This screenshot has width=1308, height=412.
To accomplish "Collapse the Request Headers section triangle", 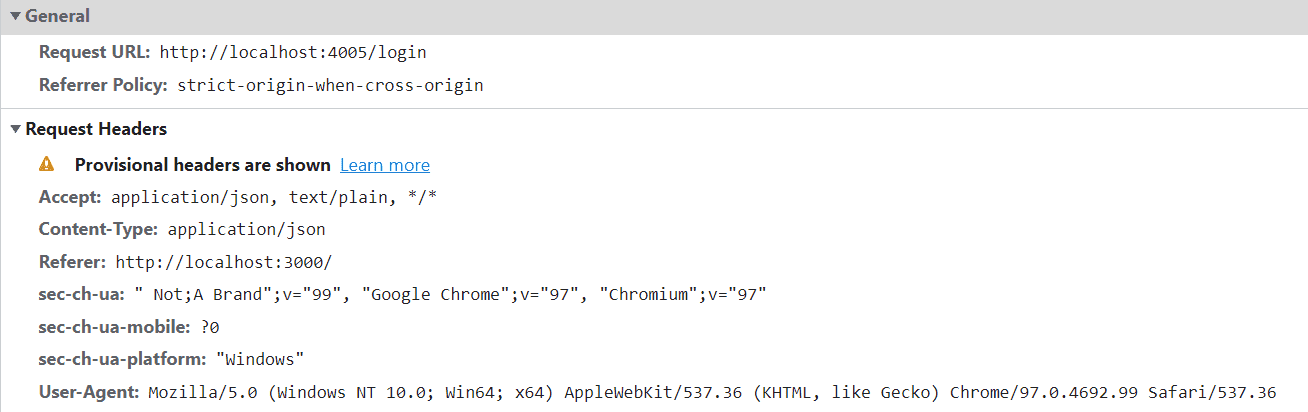I will (15, 129).
